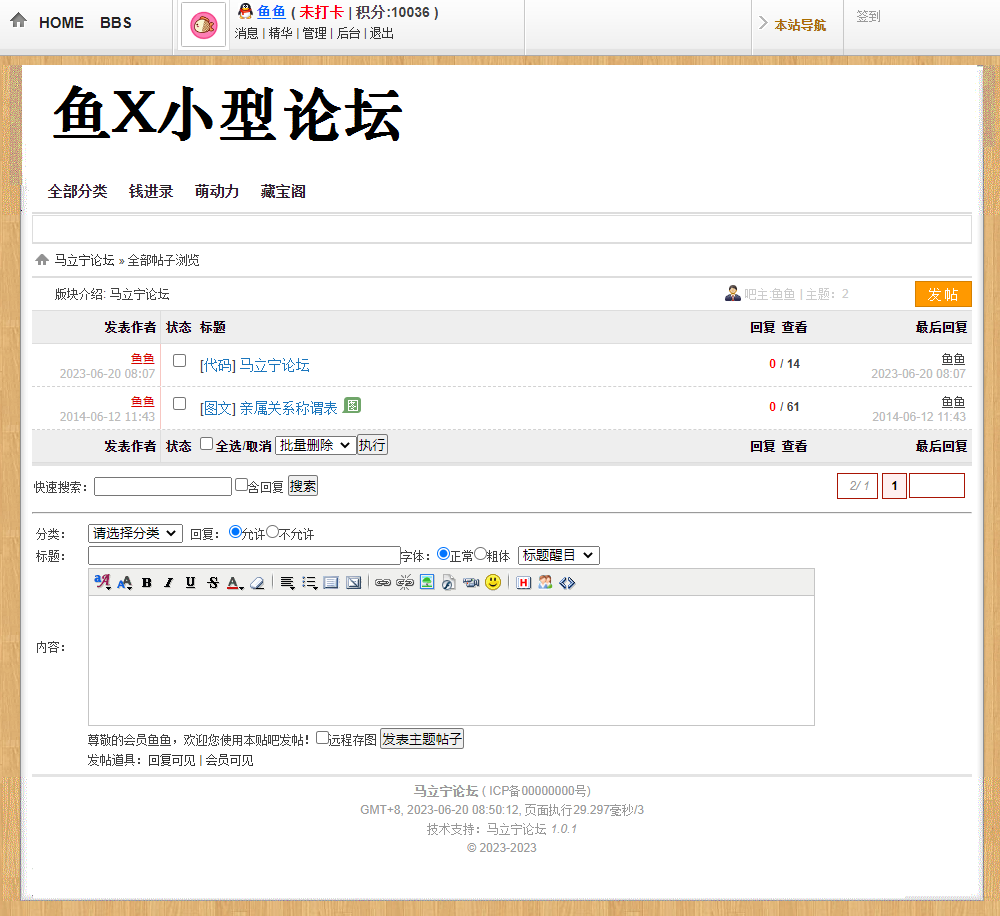Open 后台 admin backend link
Image resolution: width=1000 pixels, height=916 pixels.
[x=348, y=33]
